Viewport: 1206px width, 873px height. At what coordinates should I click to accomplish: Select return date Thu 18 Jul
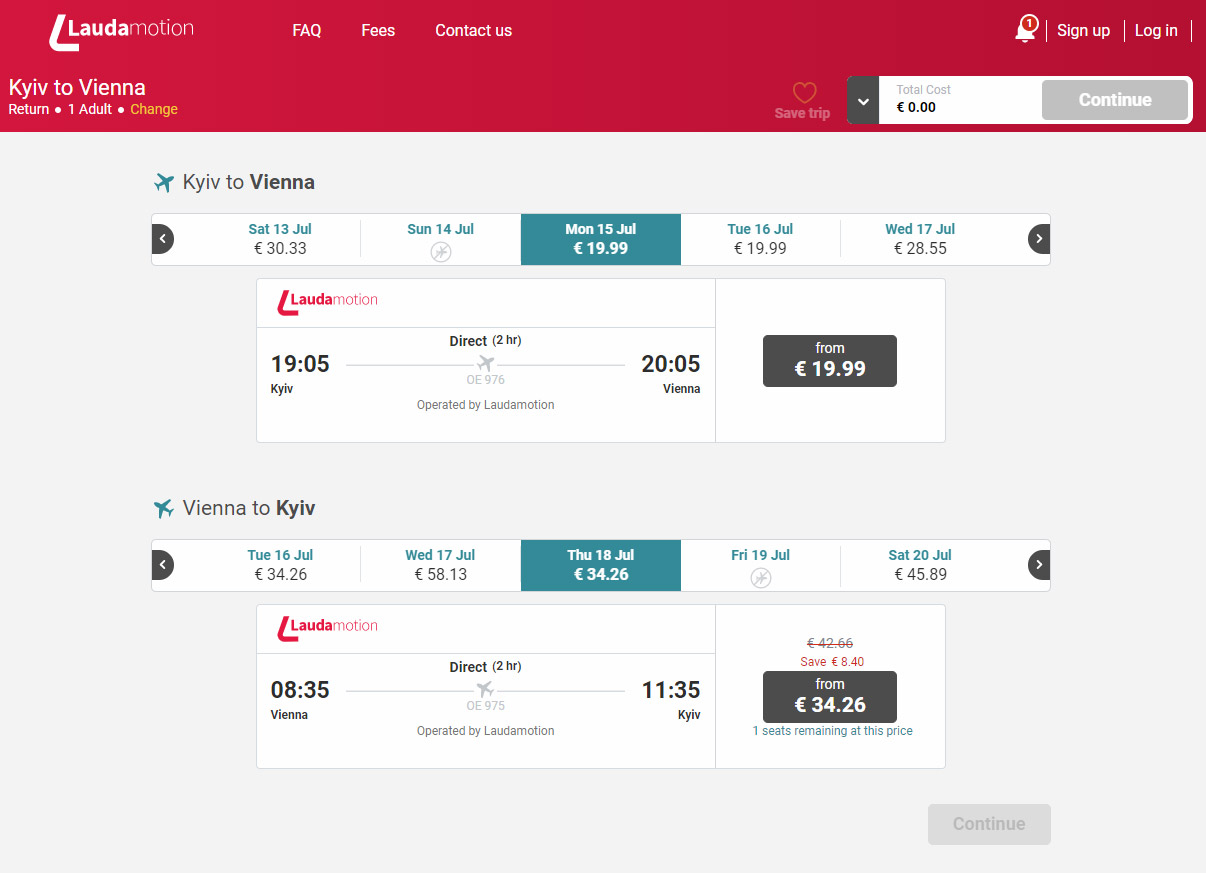point(601,565)
